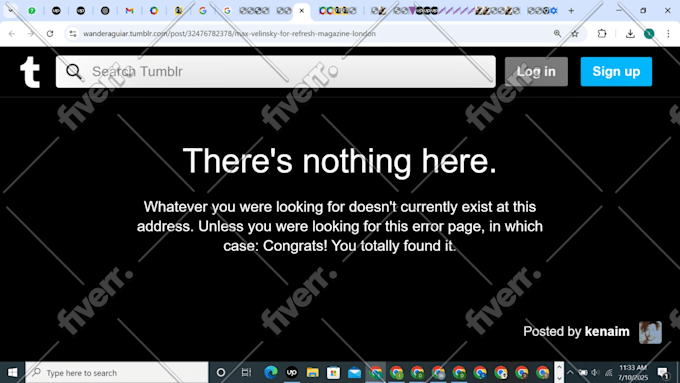Image resolution: width=680 pixels, height=383 pixels.
Task: Click the address bar URL
Action: pos(229,33)
